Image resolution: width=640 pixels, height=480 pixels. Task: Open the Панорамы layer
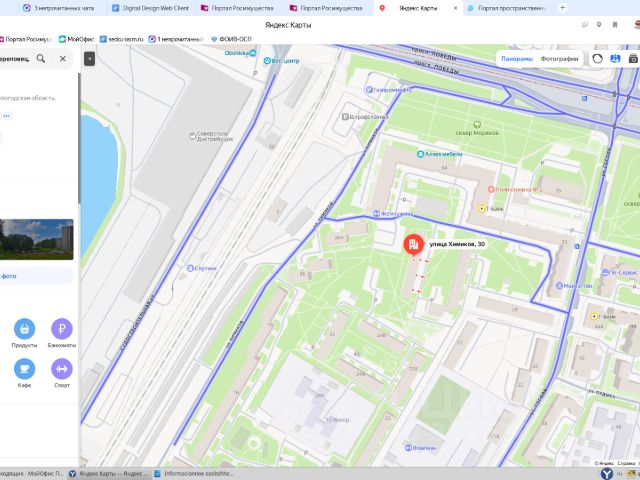[x=517, y=59]
